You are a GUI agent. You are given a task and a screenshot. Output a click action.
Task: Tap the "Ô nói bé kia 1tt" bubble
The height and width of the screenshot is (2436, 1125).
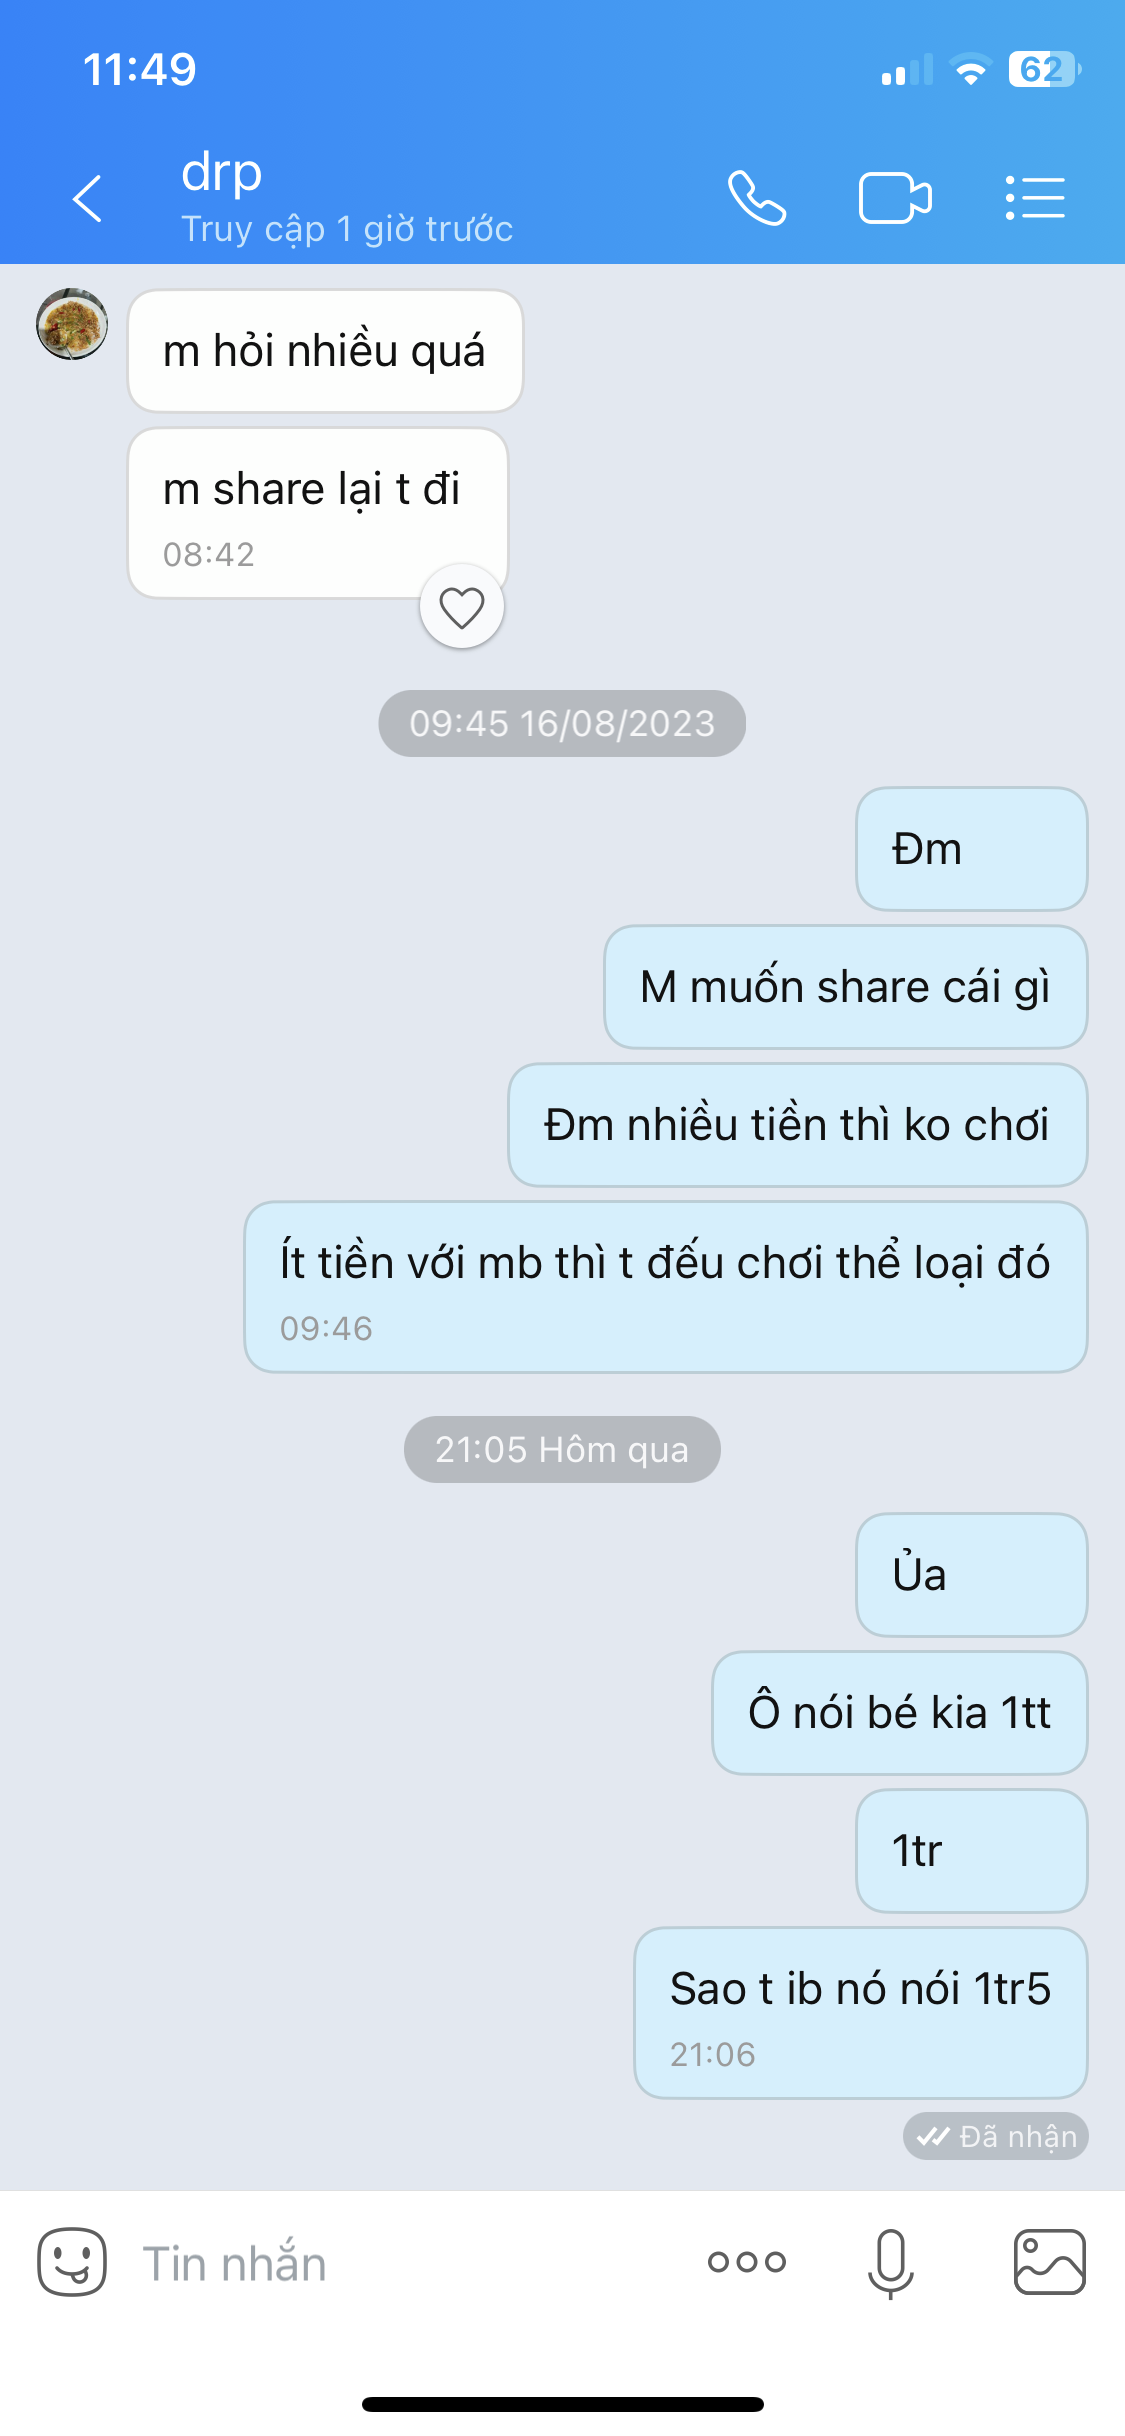coord(900,1713)
